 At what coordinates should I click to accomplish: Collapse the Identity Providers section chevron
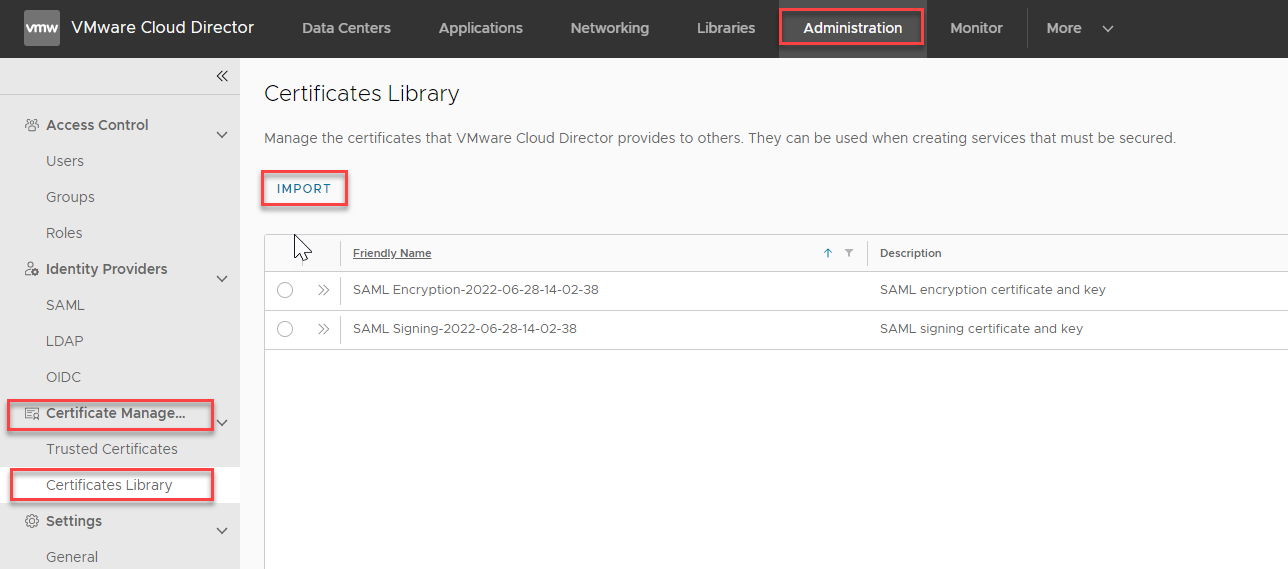click(222, 279)
